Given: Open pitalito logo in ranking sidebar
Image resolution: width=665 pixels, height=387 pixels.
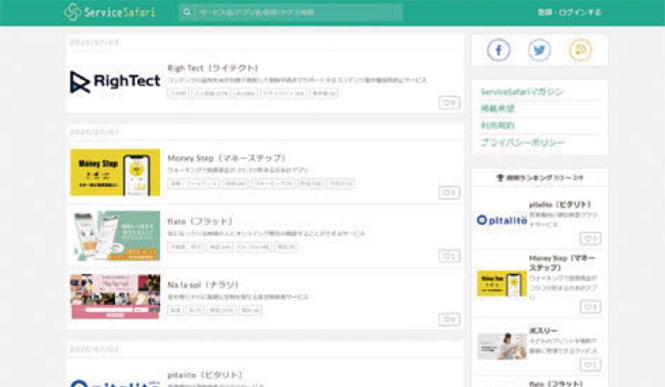Looking at the screenshot, I should tap(502, 220).
